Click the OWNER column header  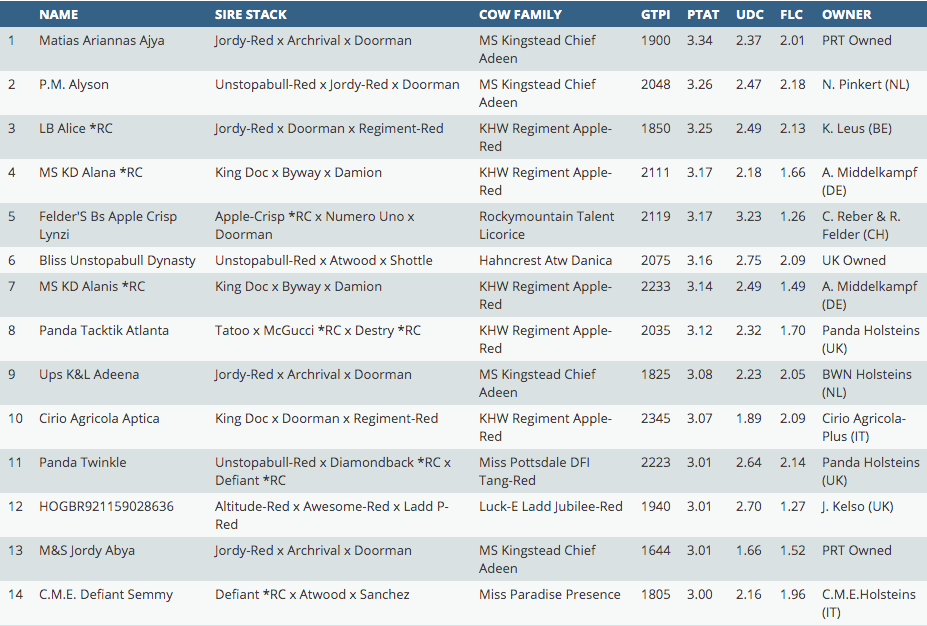[846, 15]
